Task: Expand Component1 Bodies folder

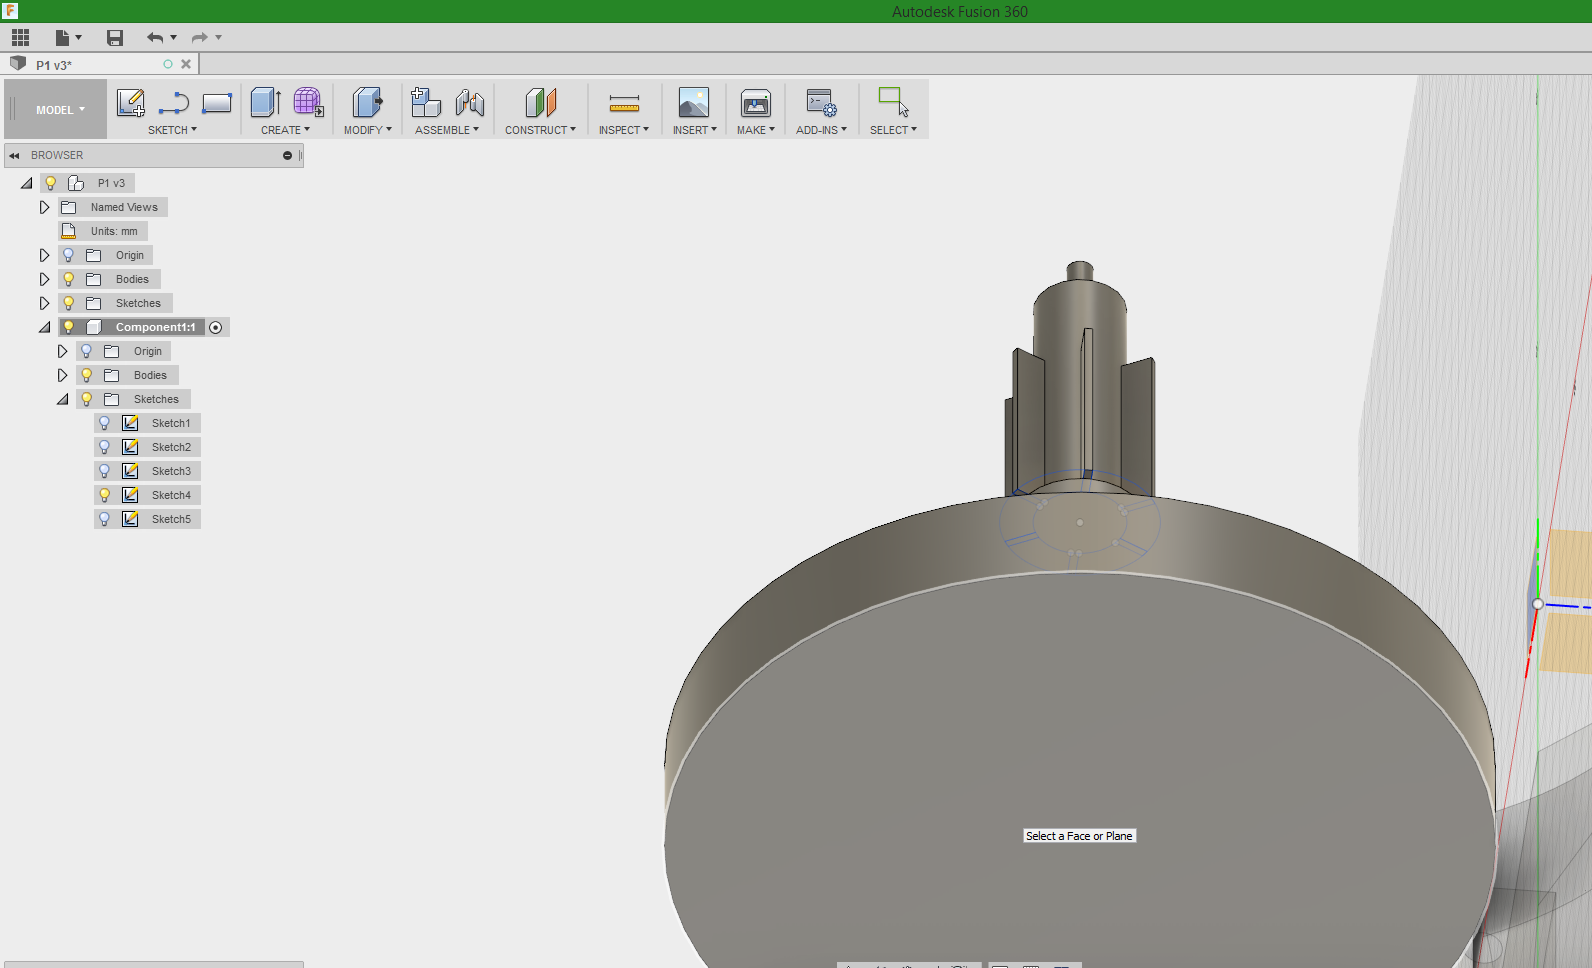Action: [62, 375]
